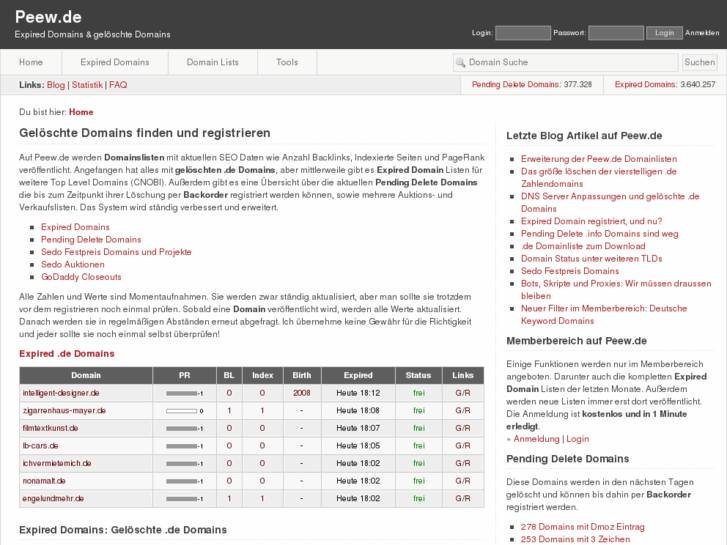Open the Statistik link in links bar
This screenshot has height=545, width=727.
coord(87,85)
